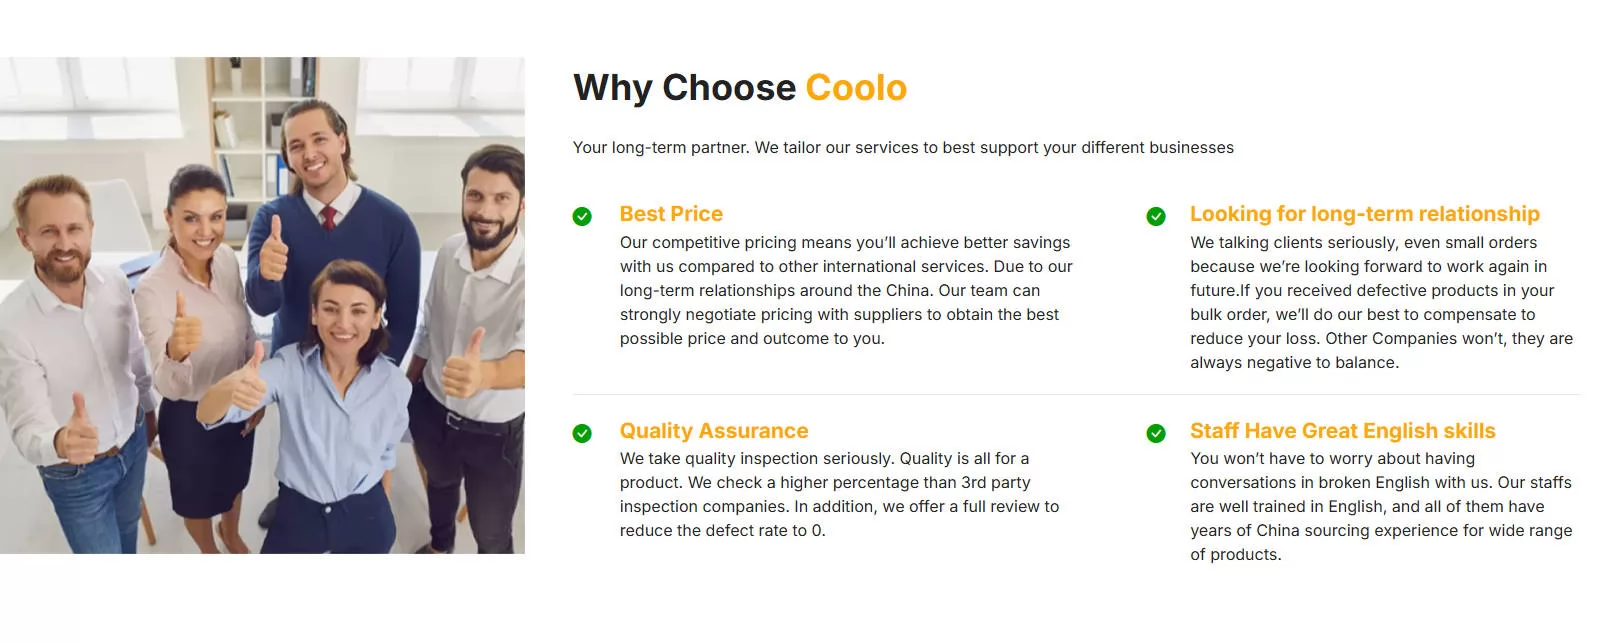Open the Looking for long-term relationship heading

1365,214
